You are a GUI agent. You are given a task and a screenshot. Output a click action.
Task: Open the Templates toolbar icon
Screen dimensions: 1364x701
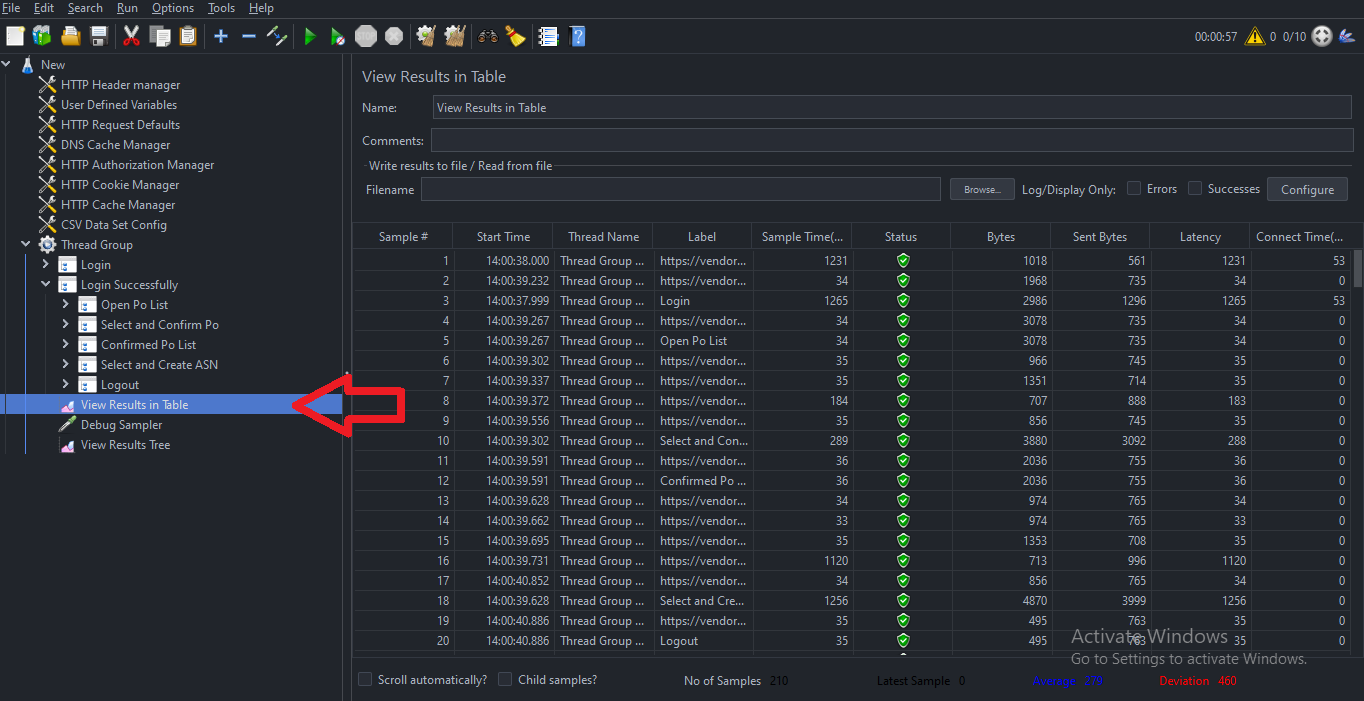(42, 36)
